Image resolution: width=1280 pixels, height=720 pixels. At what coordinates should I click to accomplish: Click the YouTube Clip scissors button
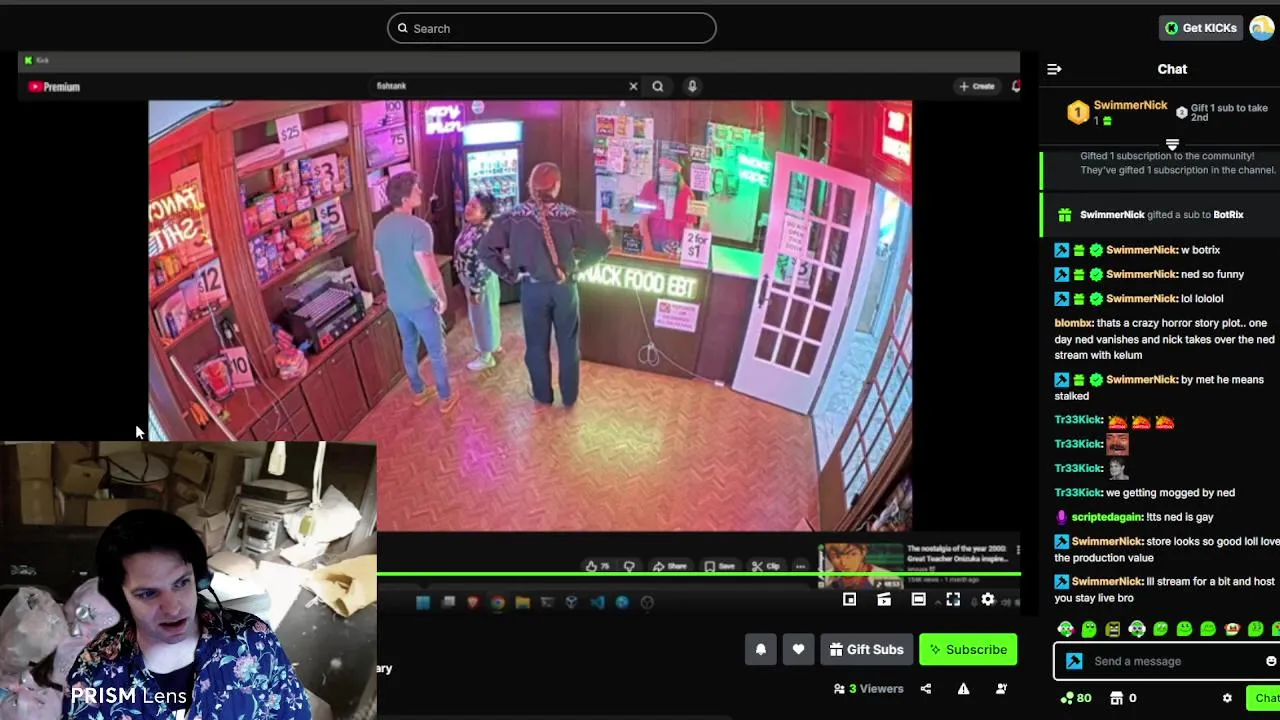[x=768, y=566]
